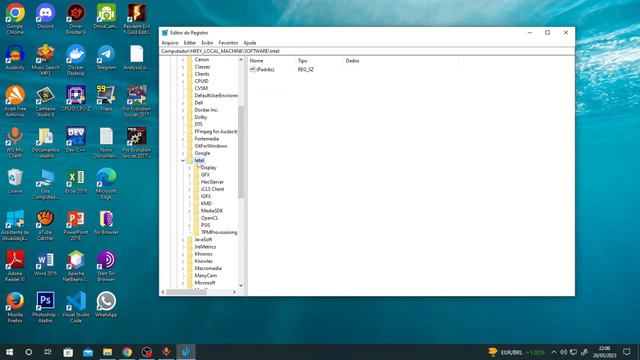The width and height of the screenshot is (640, 360).
Task: Launch Mozilla Firefox desktop shortcut
Action: point(15,307)
